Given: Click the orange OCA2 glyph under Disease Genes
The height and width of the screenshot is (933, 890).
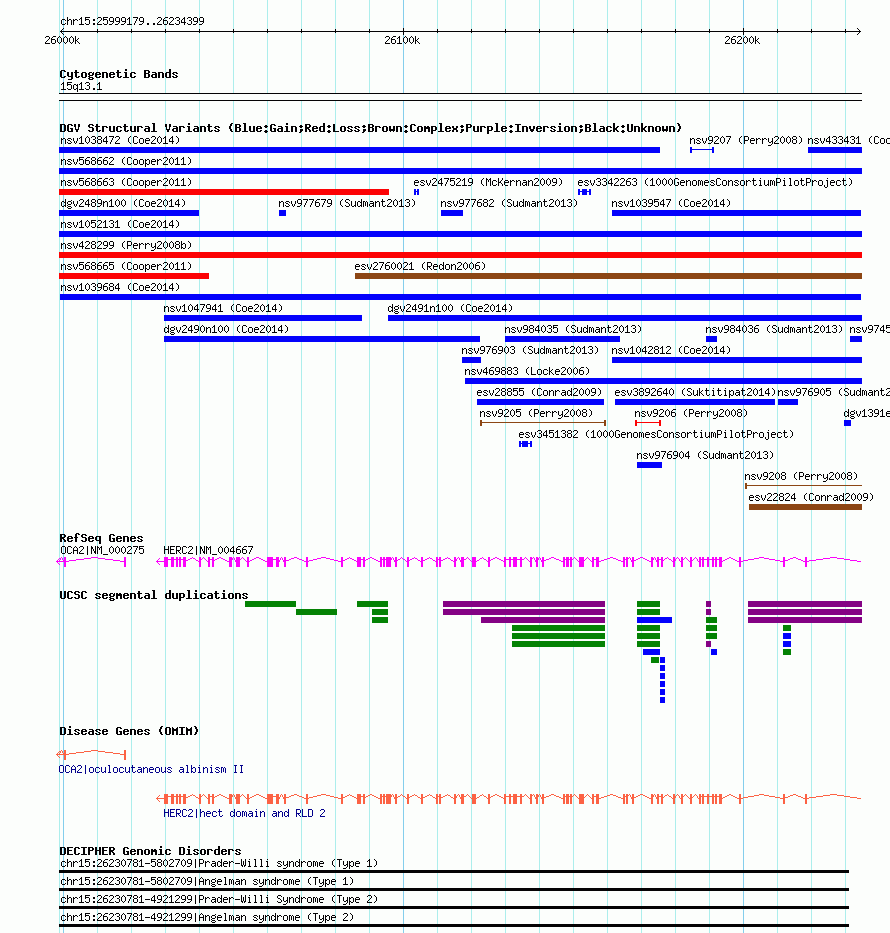Looking at the screenshot, I should (92, 754).
